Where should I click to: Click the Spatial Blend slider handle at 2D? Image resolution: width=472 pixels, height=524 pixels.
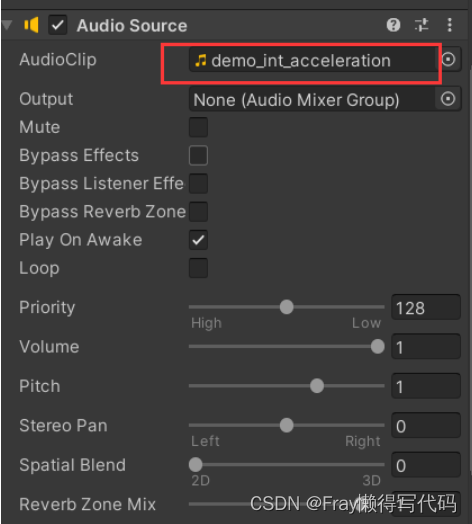tap(196, 465)
